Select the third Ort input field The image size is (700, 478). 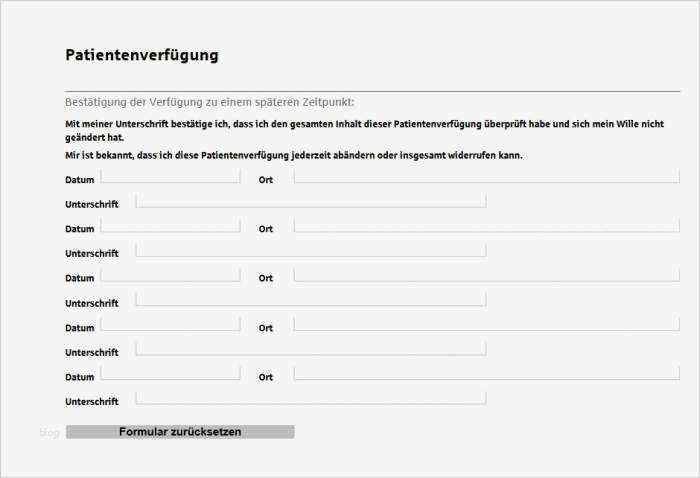(486, 275)
